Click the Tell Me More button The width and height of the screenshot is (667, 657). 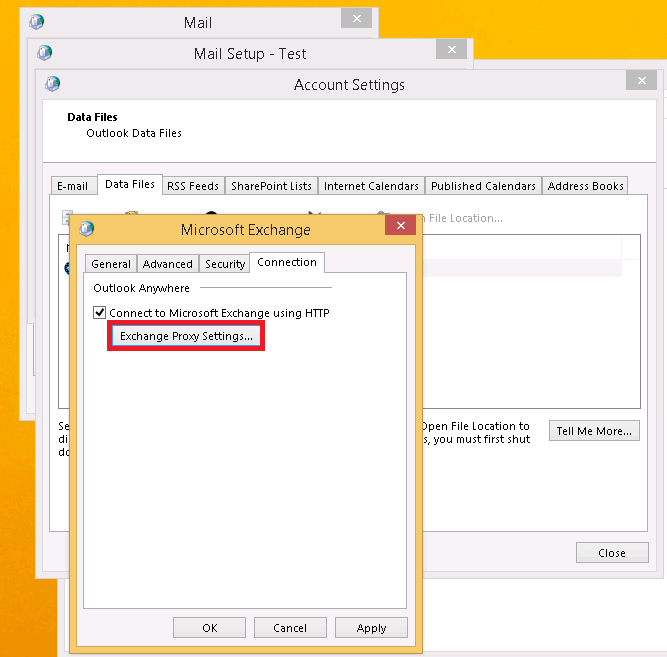(594, 431)
